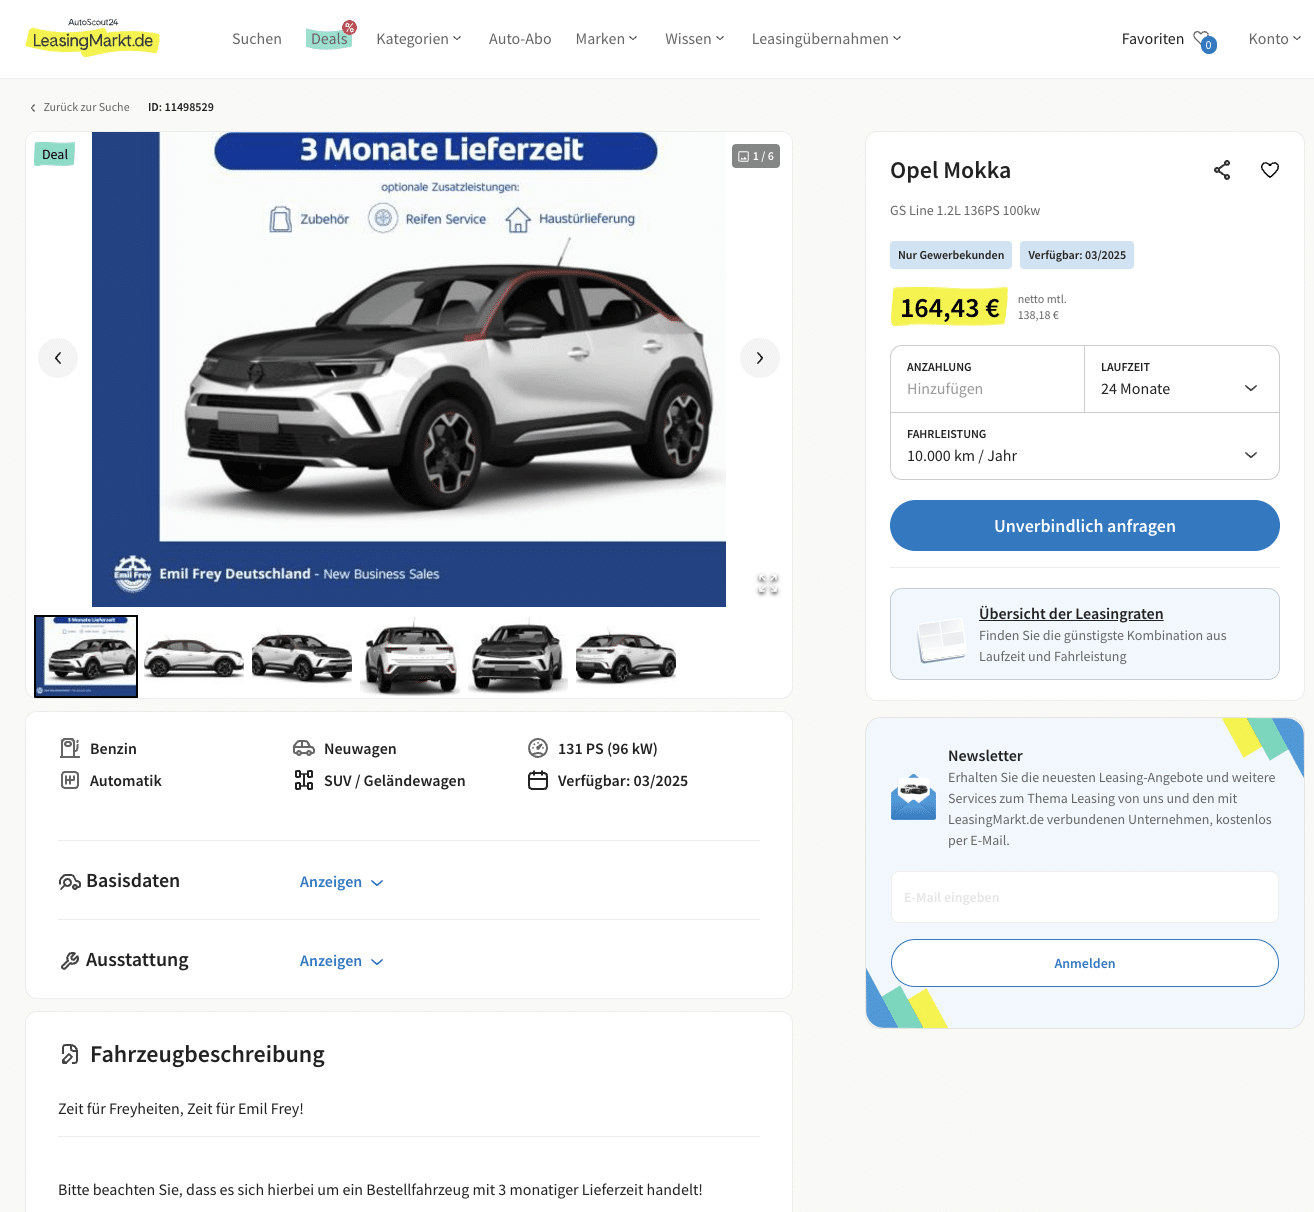Open Favoriten heart icon in header

(x=1203, y=39)
